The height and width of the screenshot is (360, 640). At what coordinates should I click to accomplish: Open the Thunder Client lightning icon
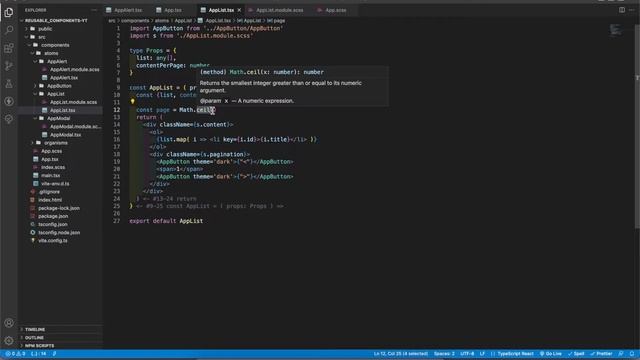click(9, 101)
